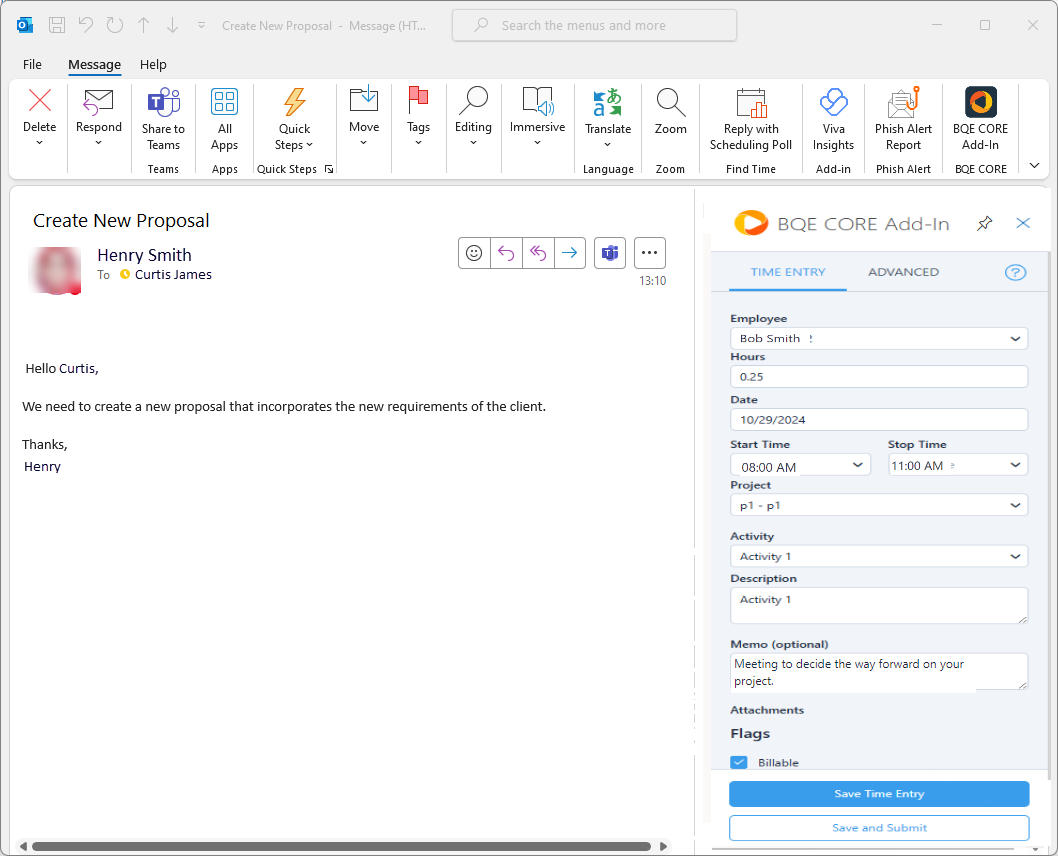Click the add-in help question icon
The width and height of the screenshot is (1058, 856).
tap(1015, 273)
